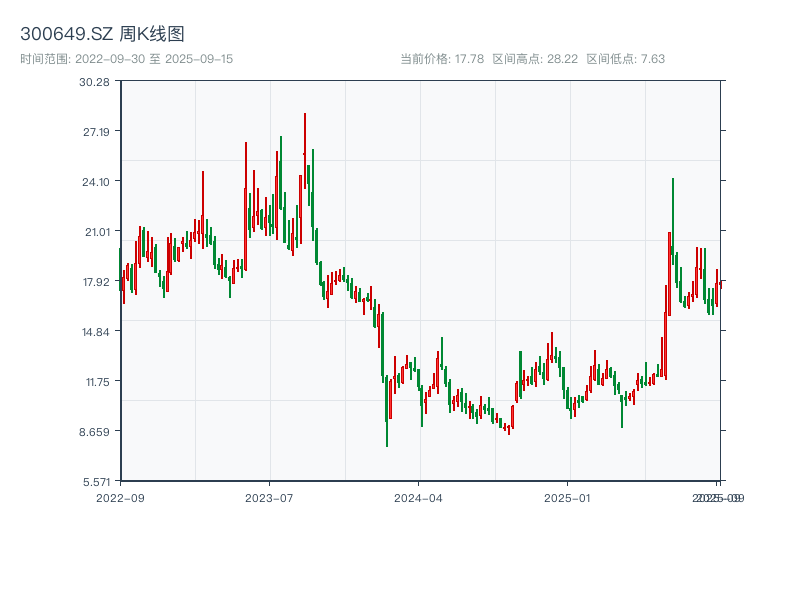This screenshot has height=600, width=800.
Task: Click the tallest red candle at the 28.22 peak
Action: point(305,151)
